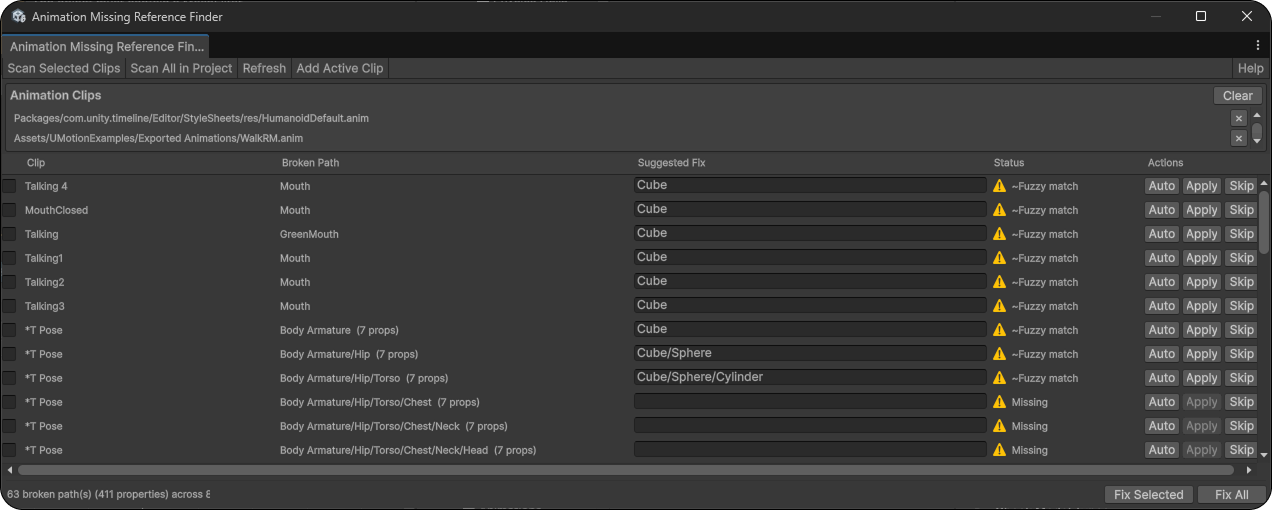The width and height of the screenshot is (1272, 510).
Task: Click the GreenMouth broken path text
Action: (309, 234)
